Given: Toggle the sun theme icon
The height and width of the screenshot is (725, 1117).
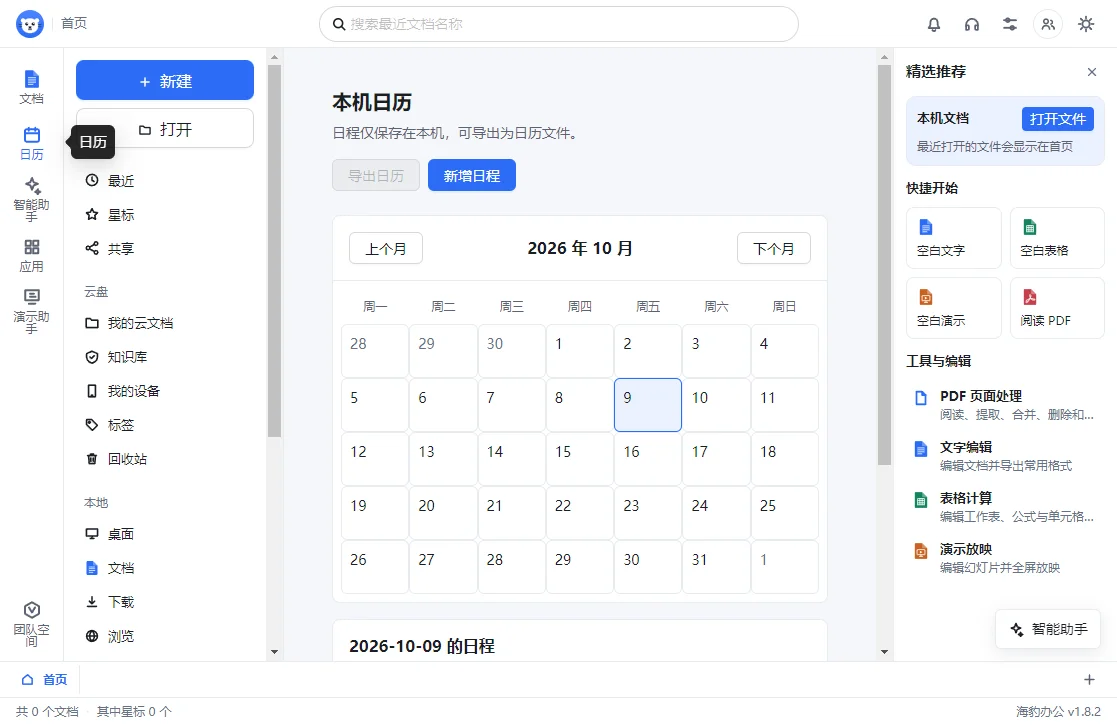Looking at the screenshot, I should pos(1086,24).
